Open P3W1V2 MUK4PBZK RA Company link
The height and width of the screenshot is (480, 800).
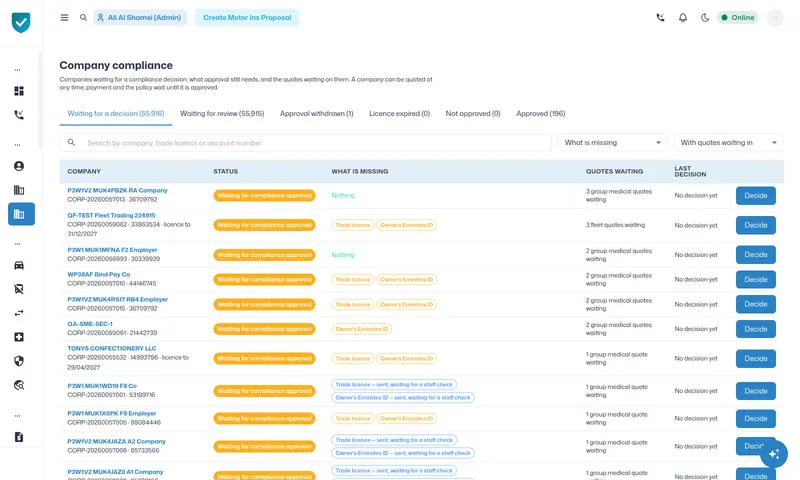pos(117,190)
